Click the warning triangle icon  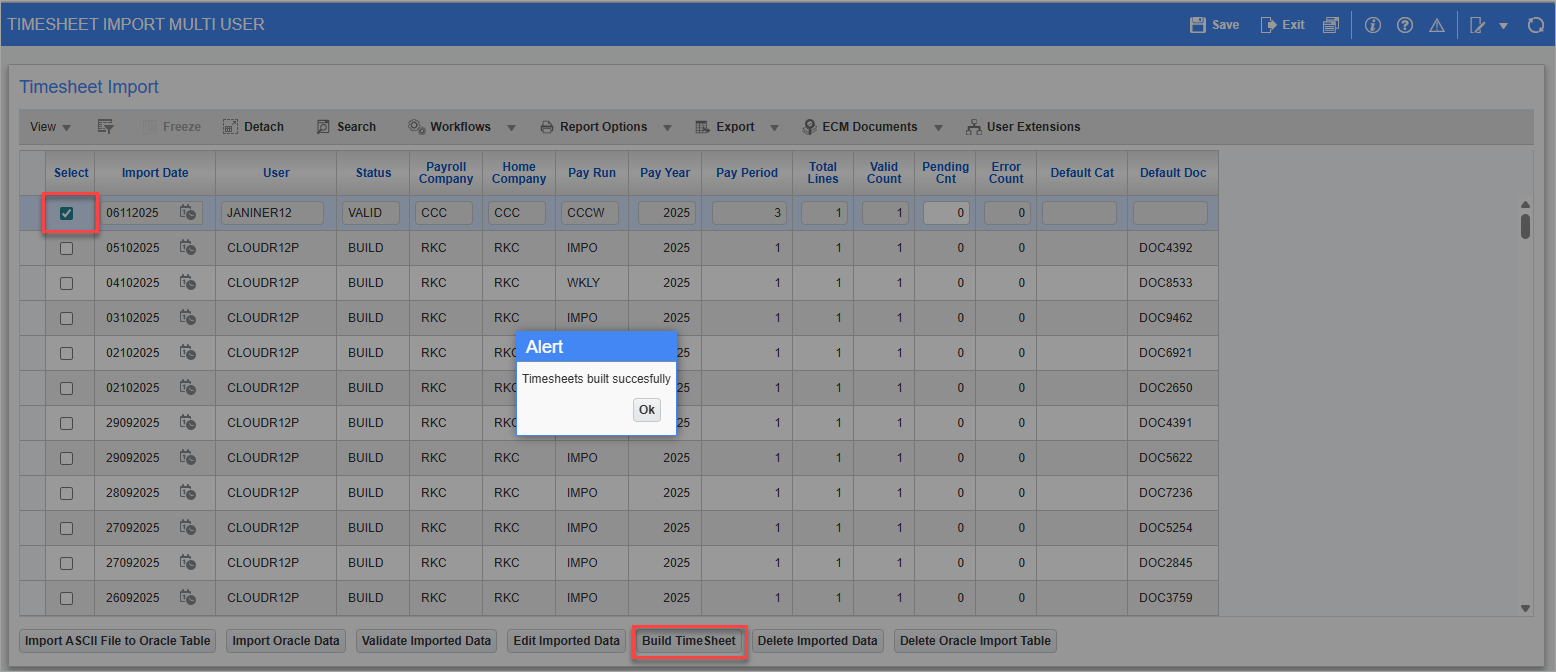1437,25
